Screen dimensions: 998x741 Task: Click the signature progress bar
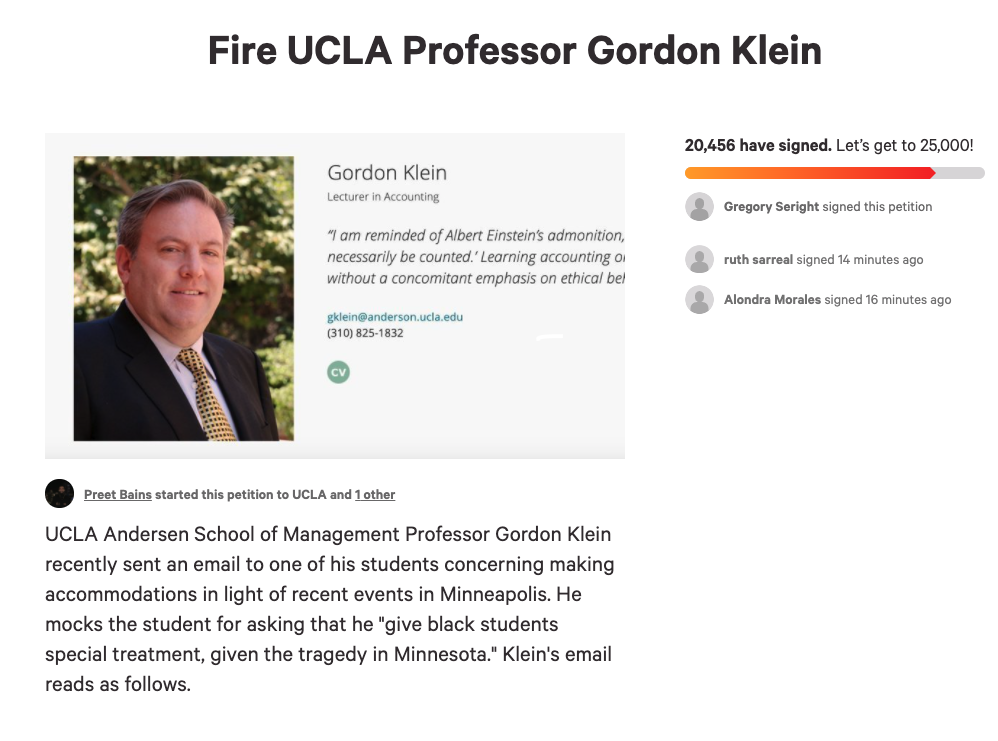tap(834, 173)
